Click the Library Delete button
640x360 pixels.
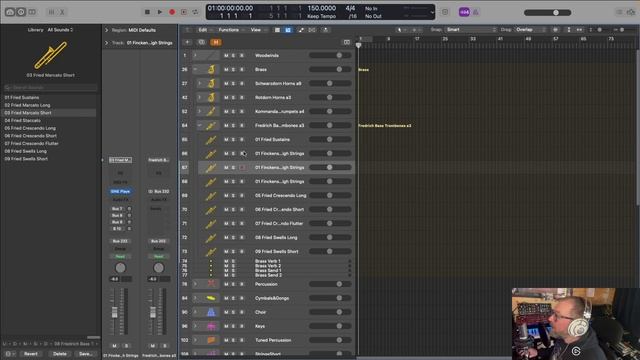click(60, 354)
